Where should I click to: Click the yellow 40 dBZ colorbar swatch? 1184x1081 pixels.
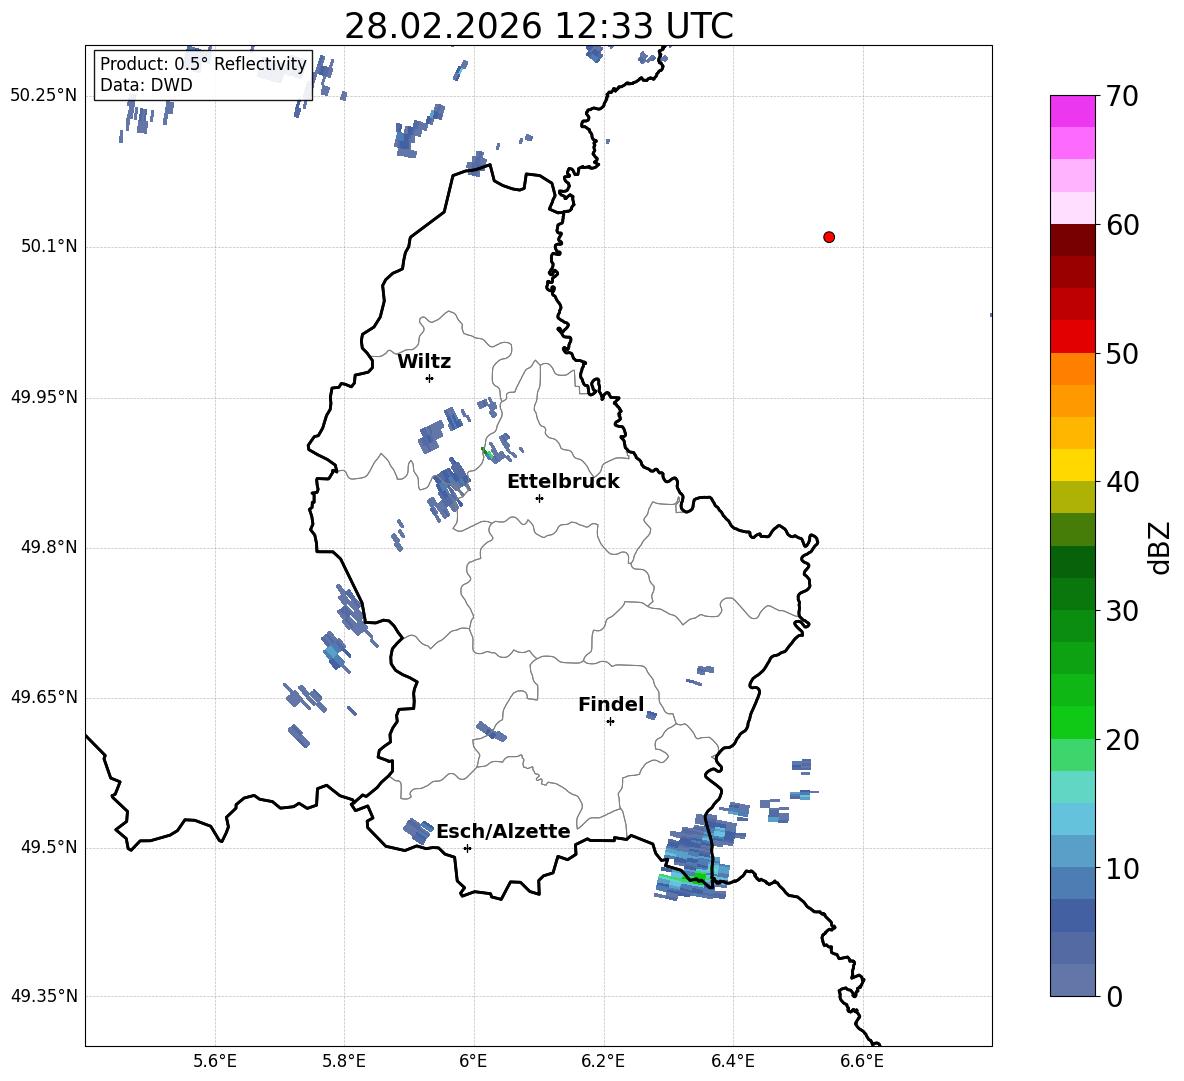[1072, 465]
